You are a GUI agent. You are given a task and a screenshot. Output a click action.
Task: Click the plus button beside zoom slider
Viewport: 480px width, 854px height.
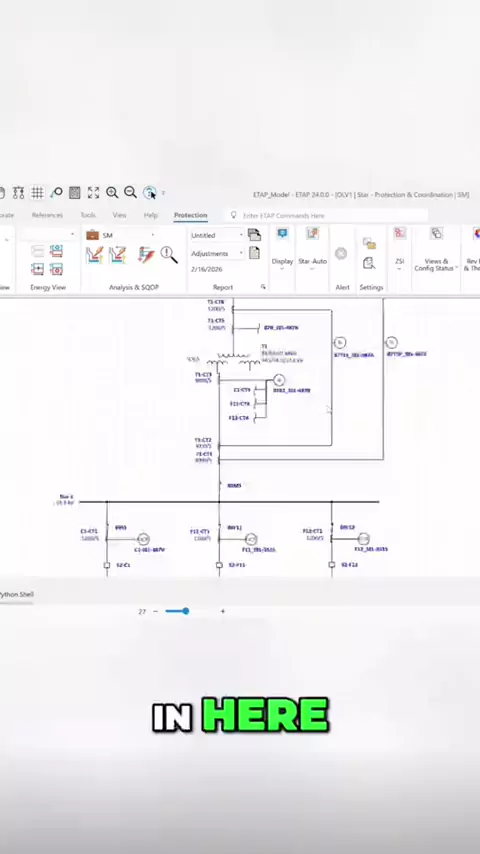point(222,611)
